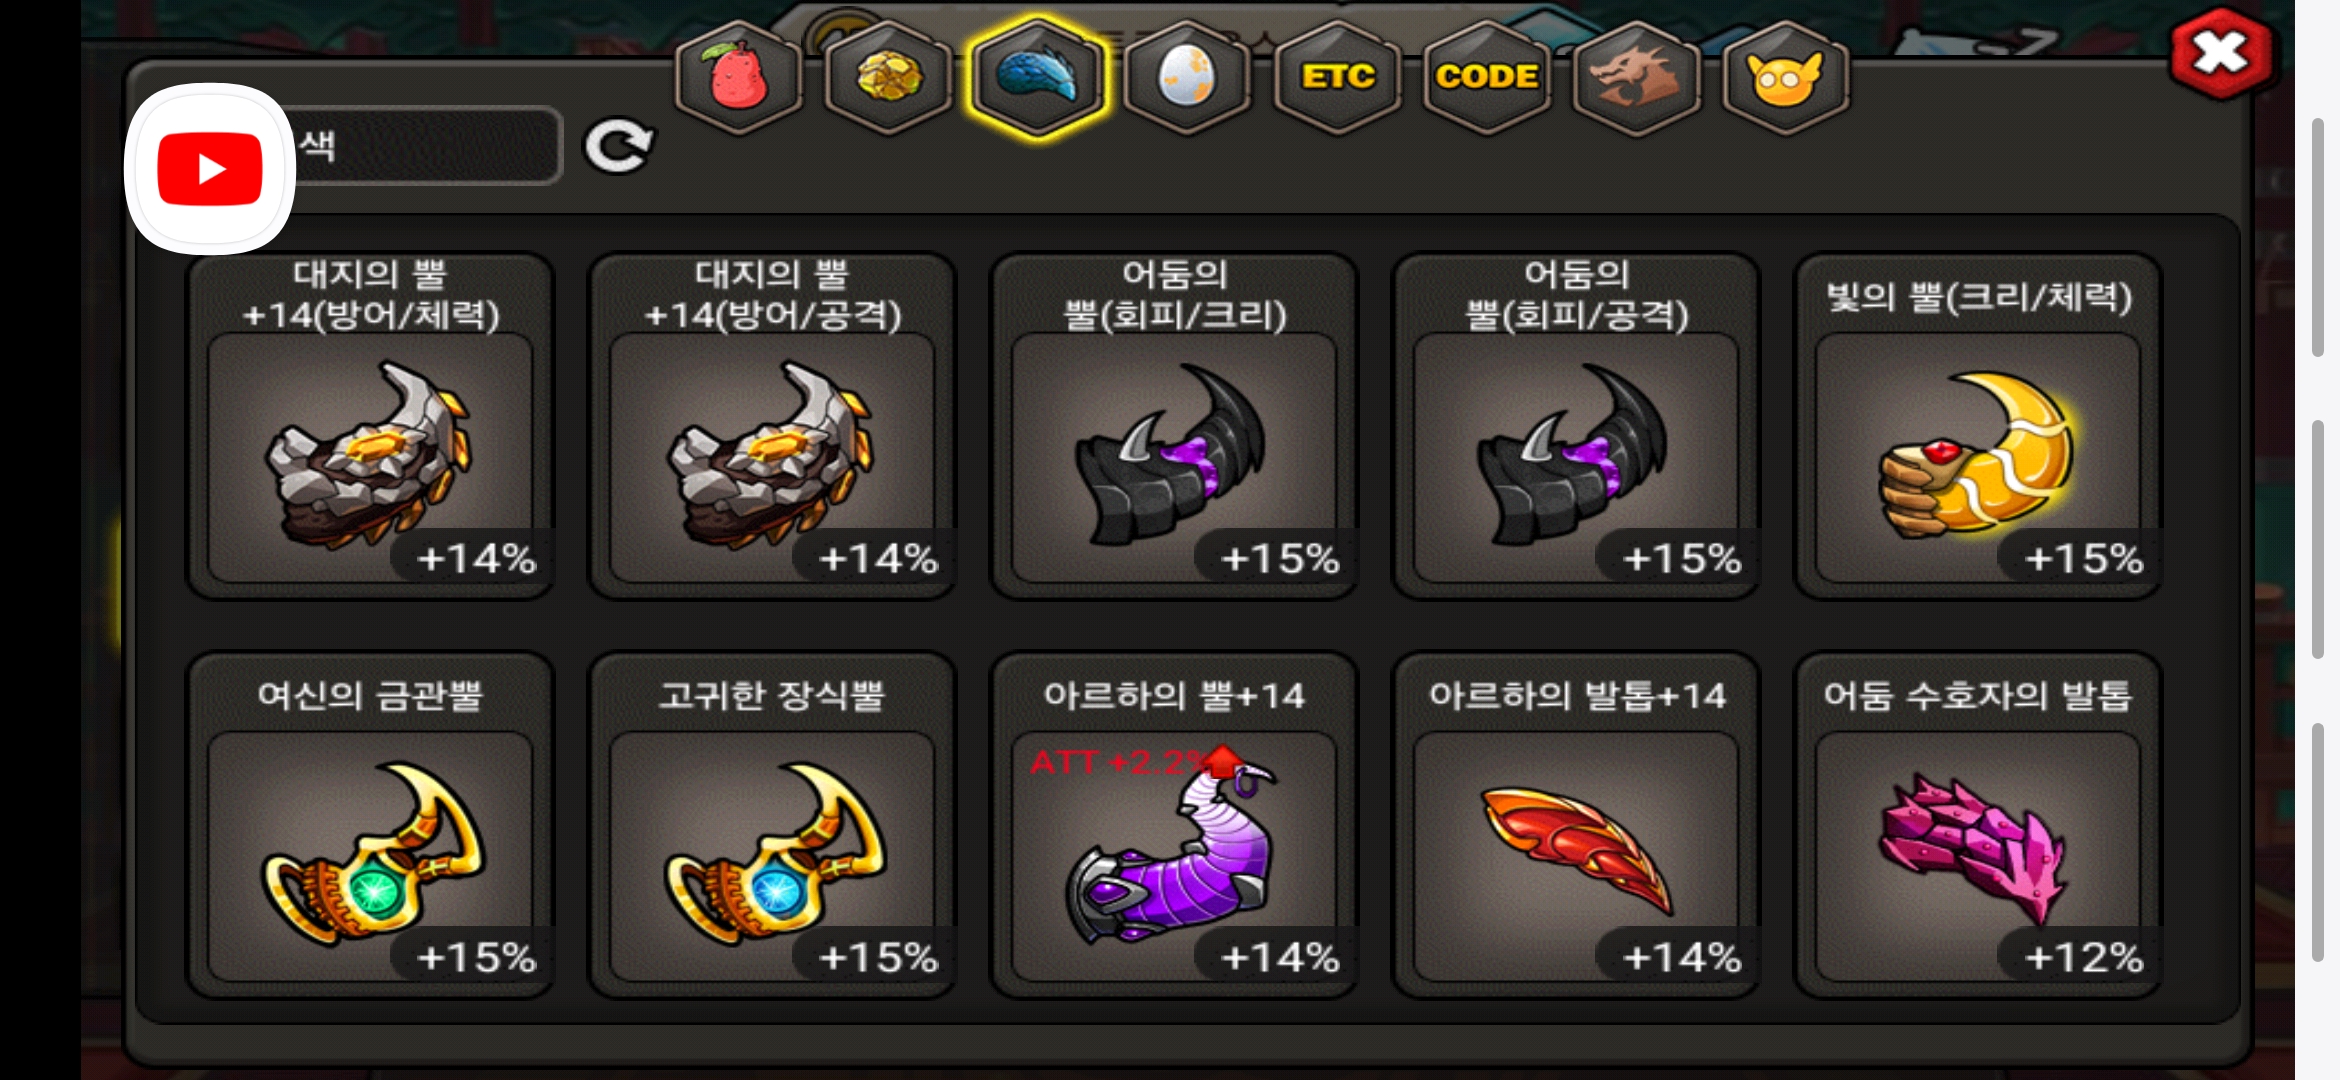Open the yellow cat face tab
The image size is (2340, 1080).
1785,77
